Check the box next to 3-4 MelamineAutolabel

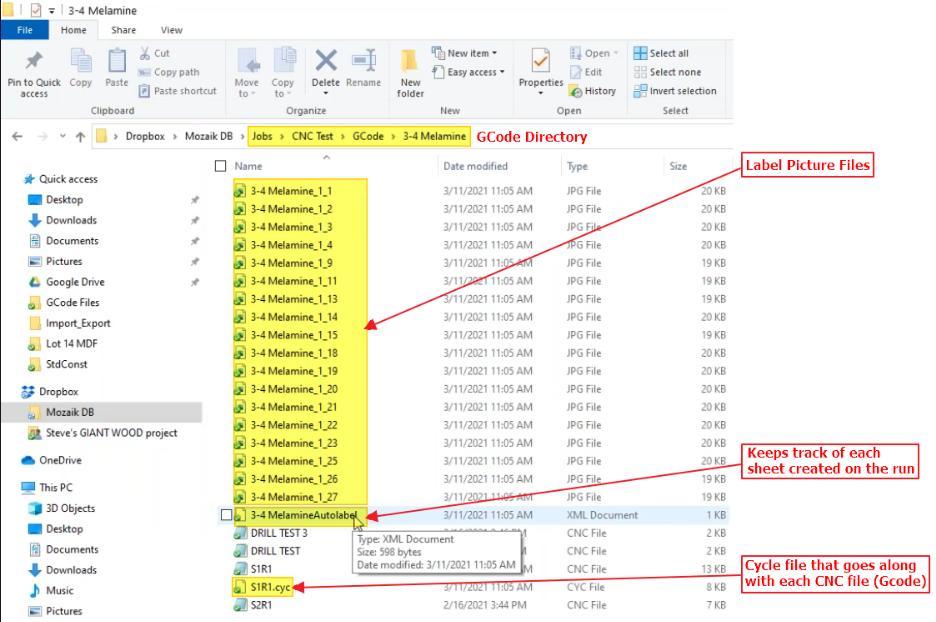click(226, 515)
